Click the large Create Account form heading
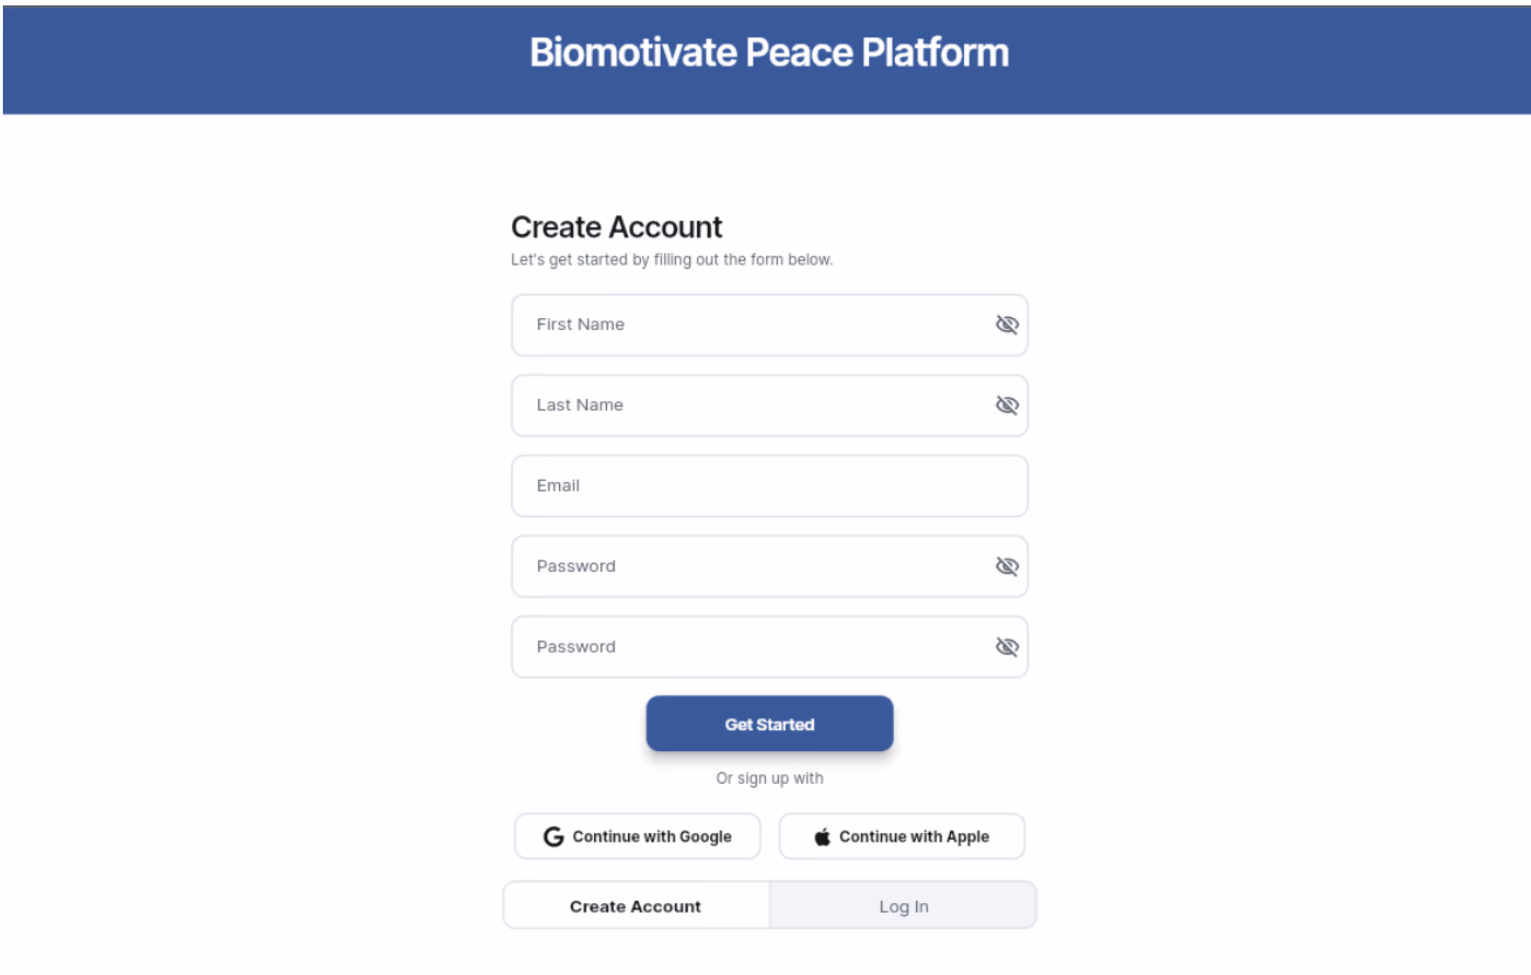This screenshot has height=975, width=1531. (x=616, y=227)
